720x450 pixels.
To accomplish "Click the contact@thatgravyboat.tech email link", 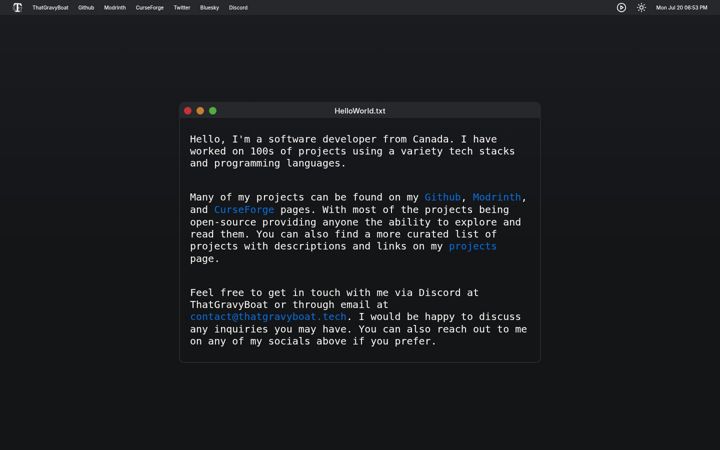I will click(268, 316).
